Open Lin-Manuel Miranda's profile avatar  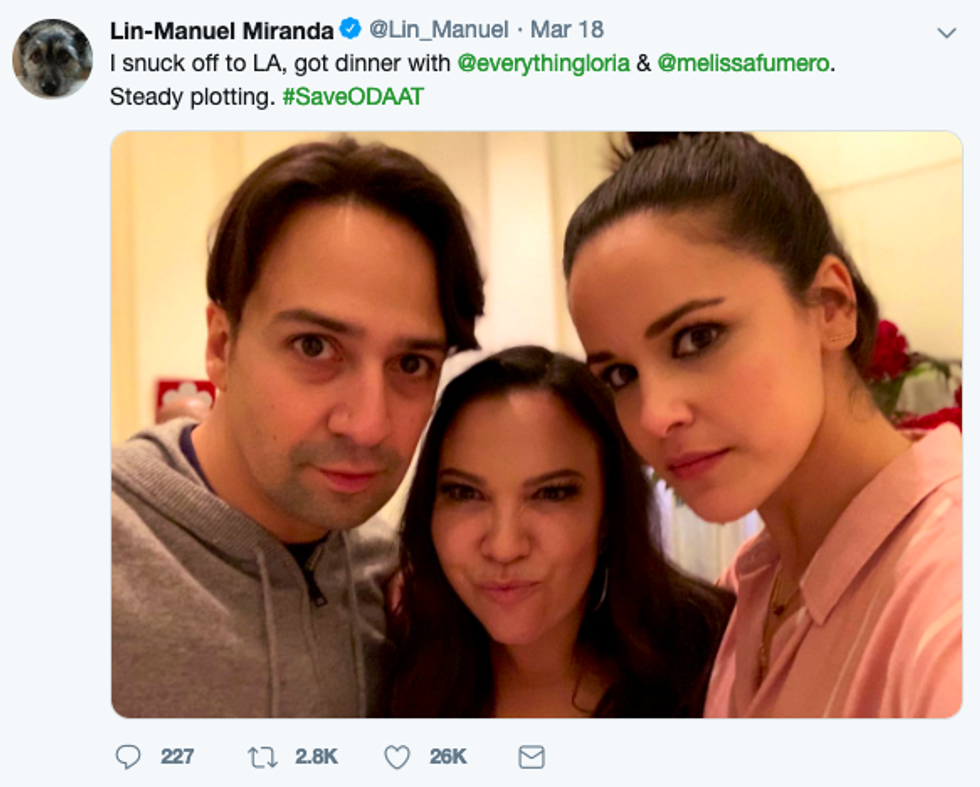52,59
